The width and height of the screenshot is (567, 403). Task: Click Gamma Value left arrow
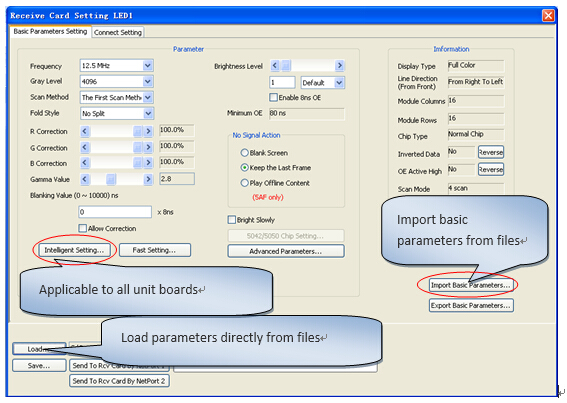click(85, 179)
